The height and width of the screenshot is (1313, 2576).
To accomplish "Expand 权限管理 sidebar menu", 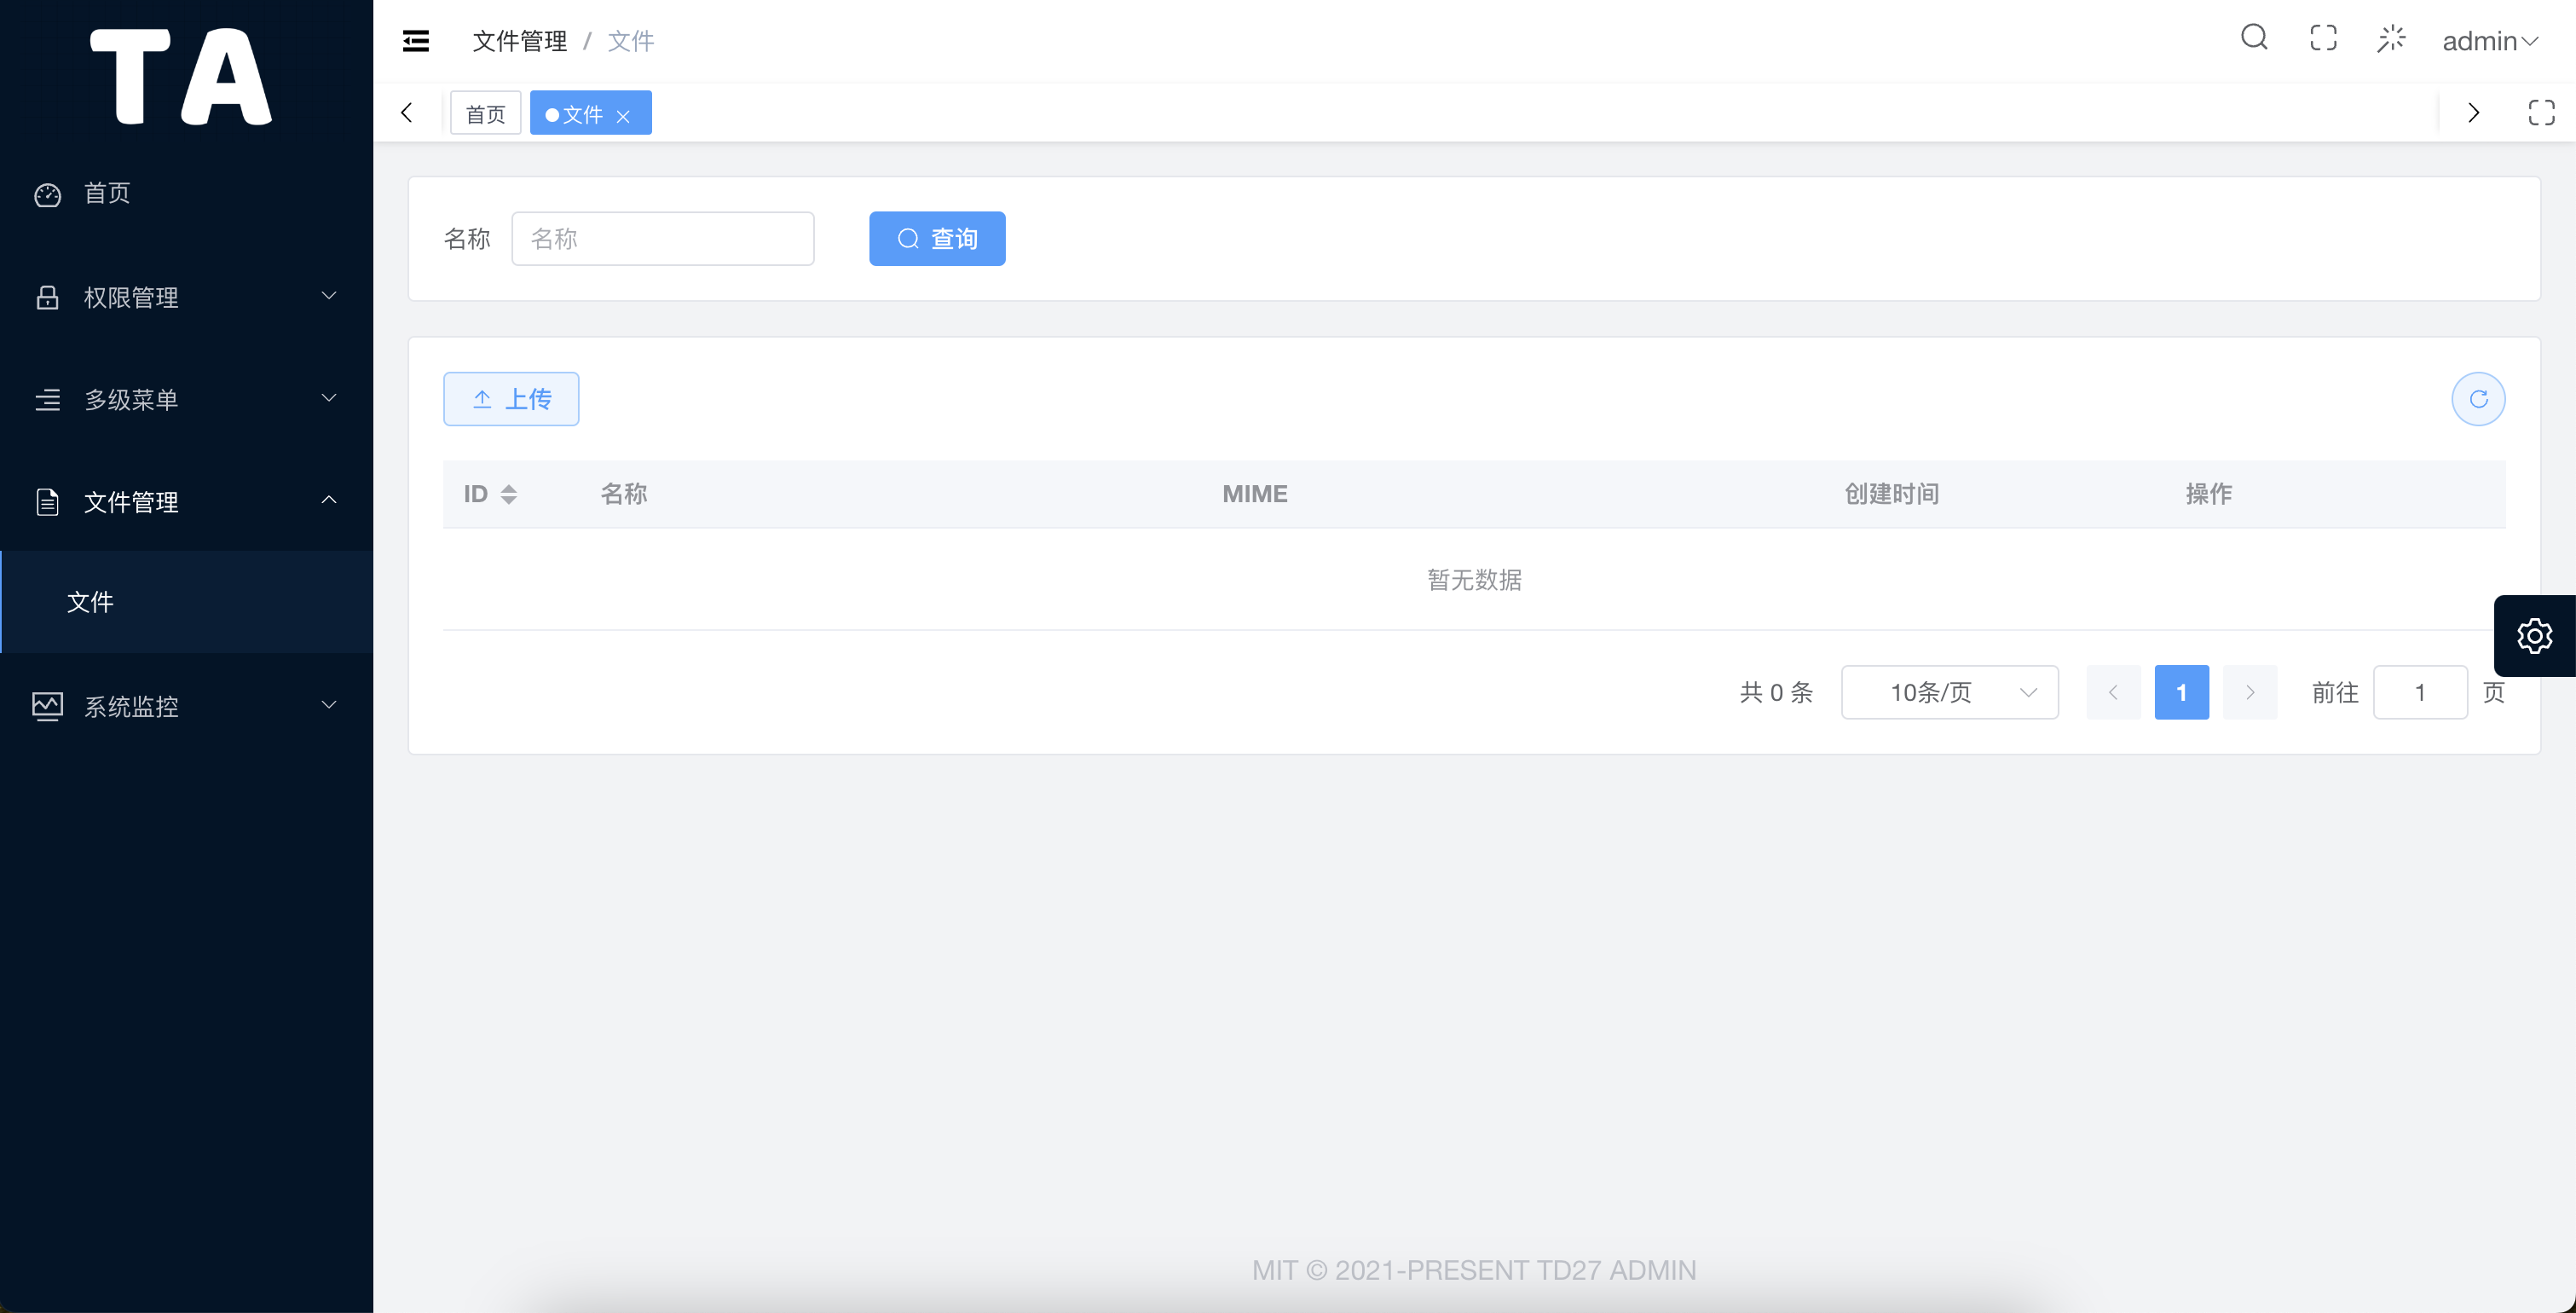I will [186, 297].
